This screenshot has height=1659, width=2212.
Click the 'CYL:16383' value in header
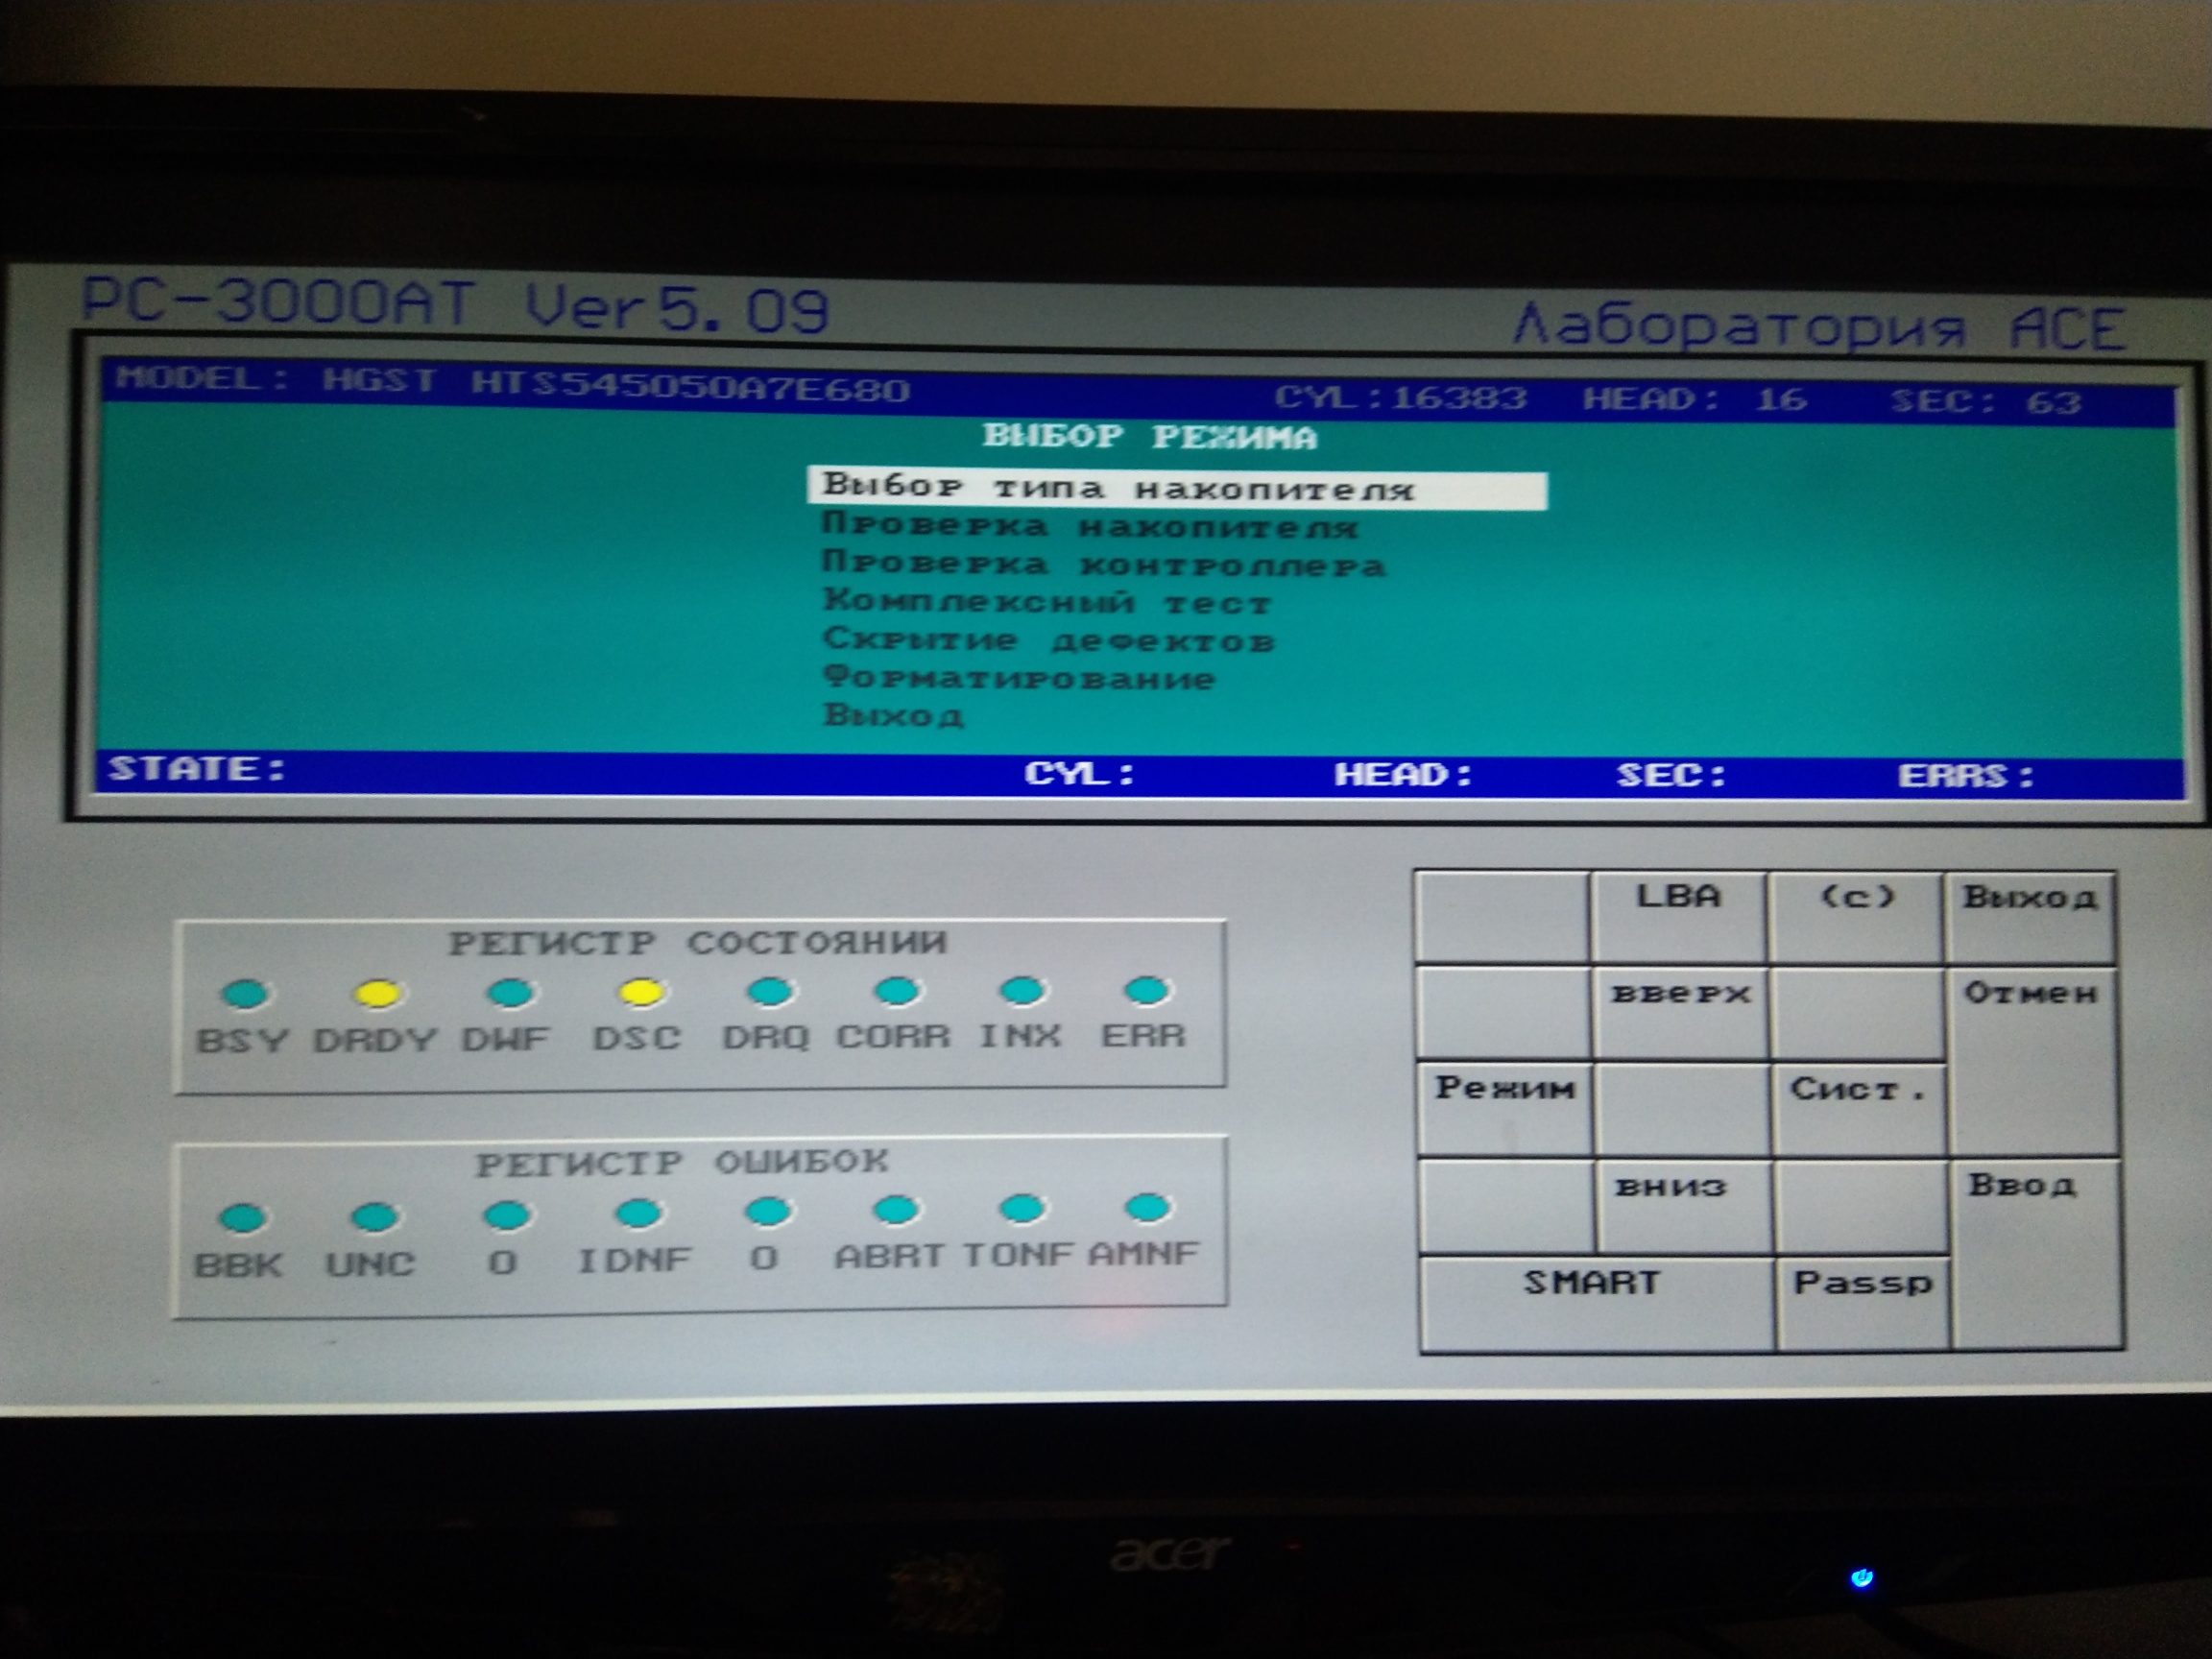[x=1400, y=397]
